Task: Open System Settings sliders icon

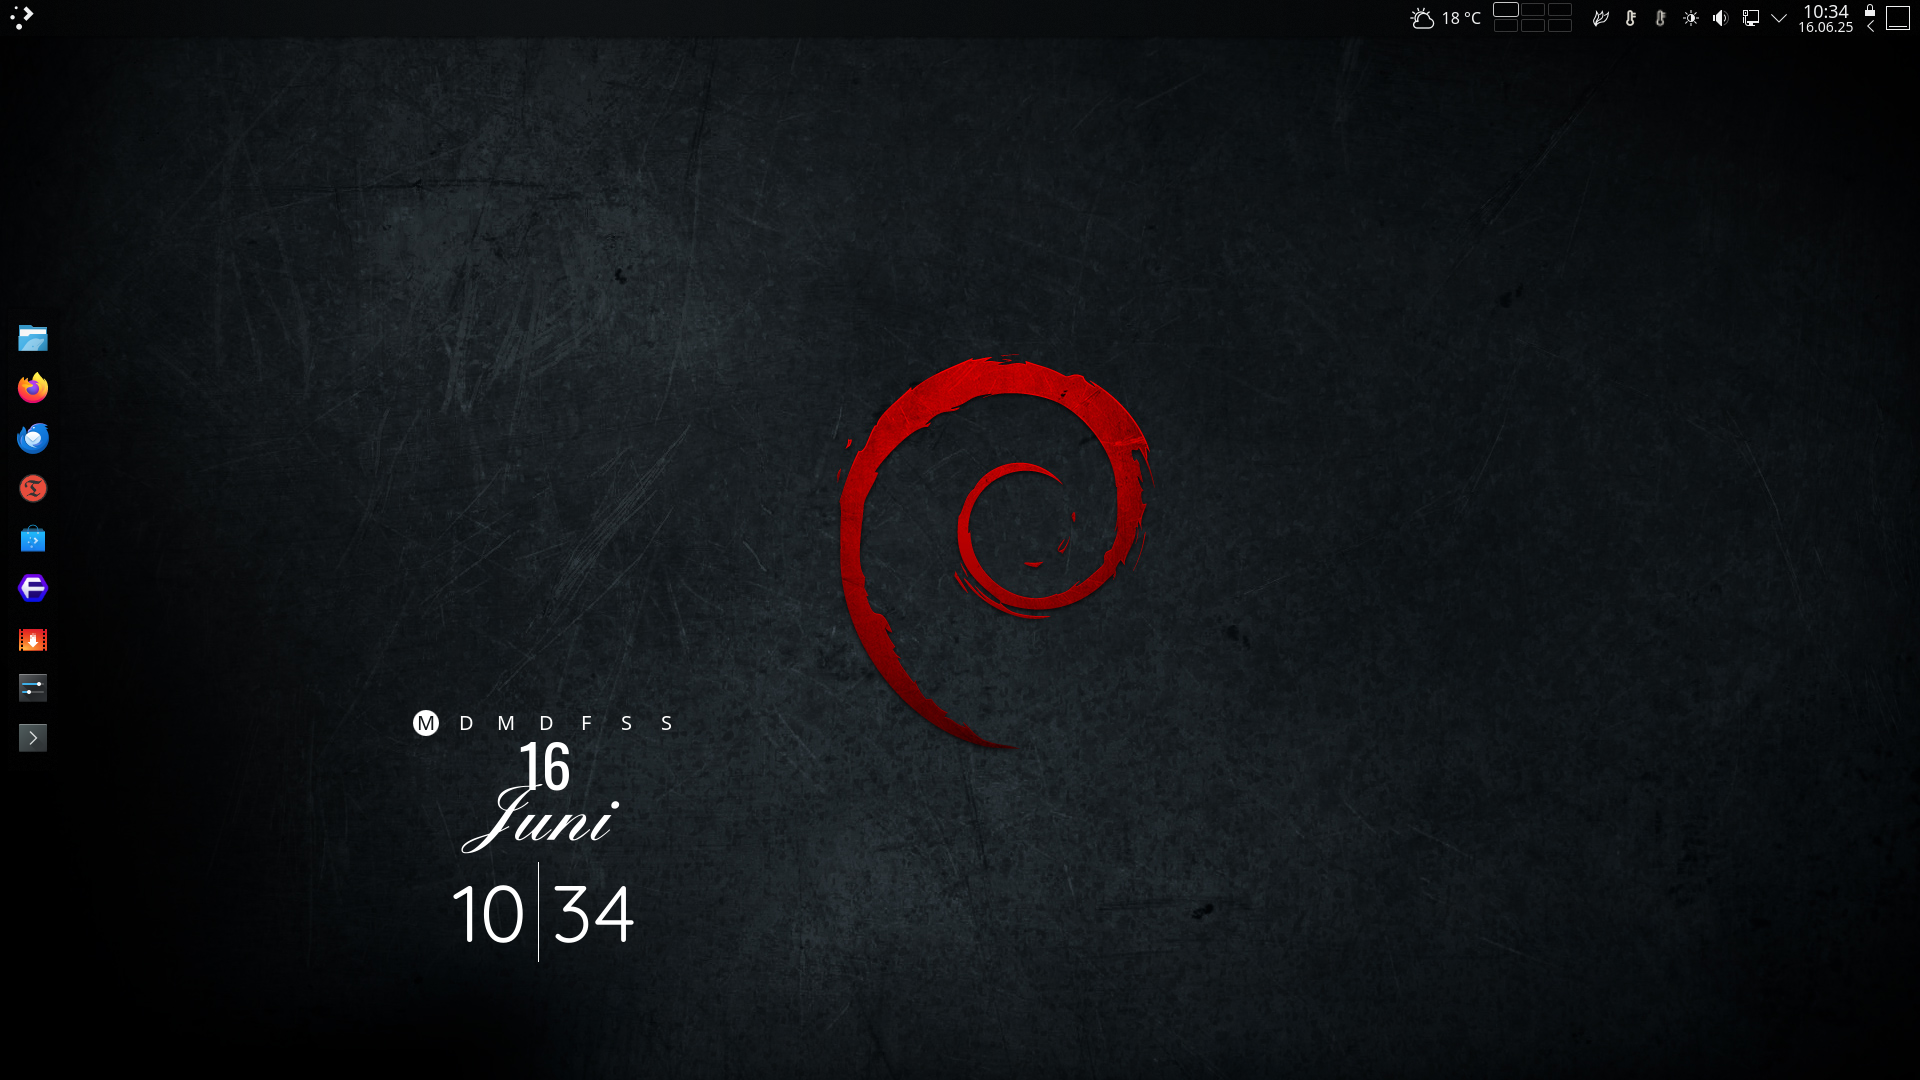Action: pos(33,688)
